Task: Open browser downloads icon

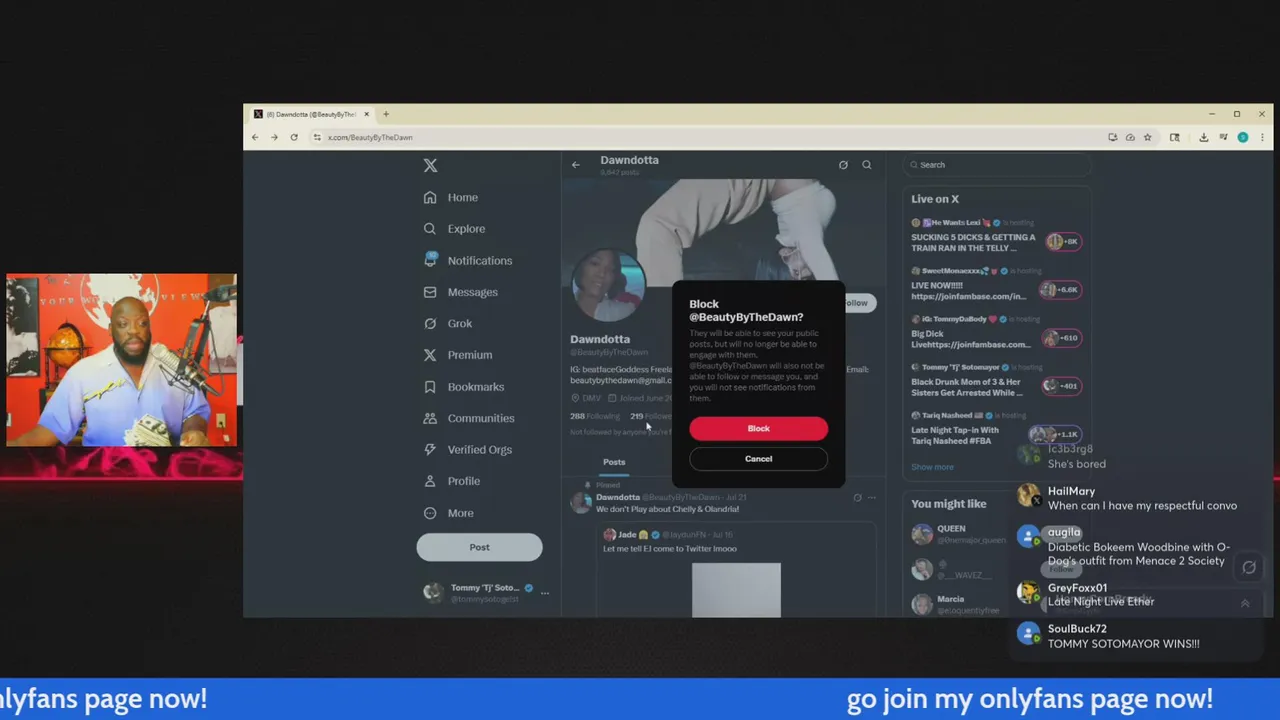Action: pyautogui.click(x=1203, y=137)
